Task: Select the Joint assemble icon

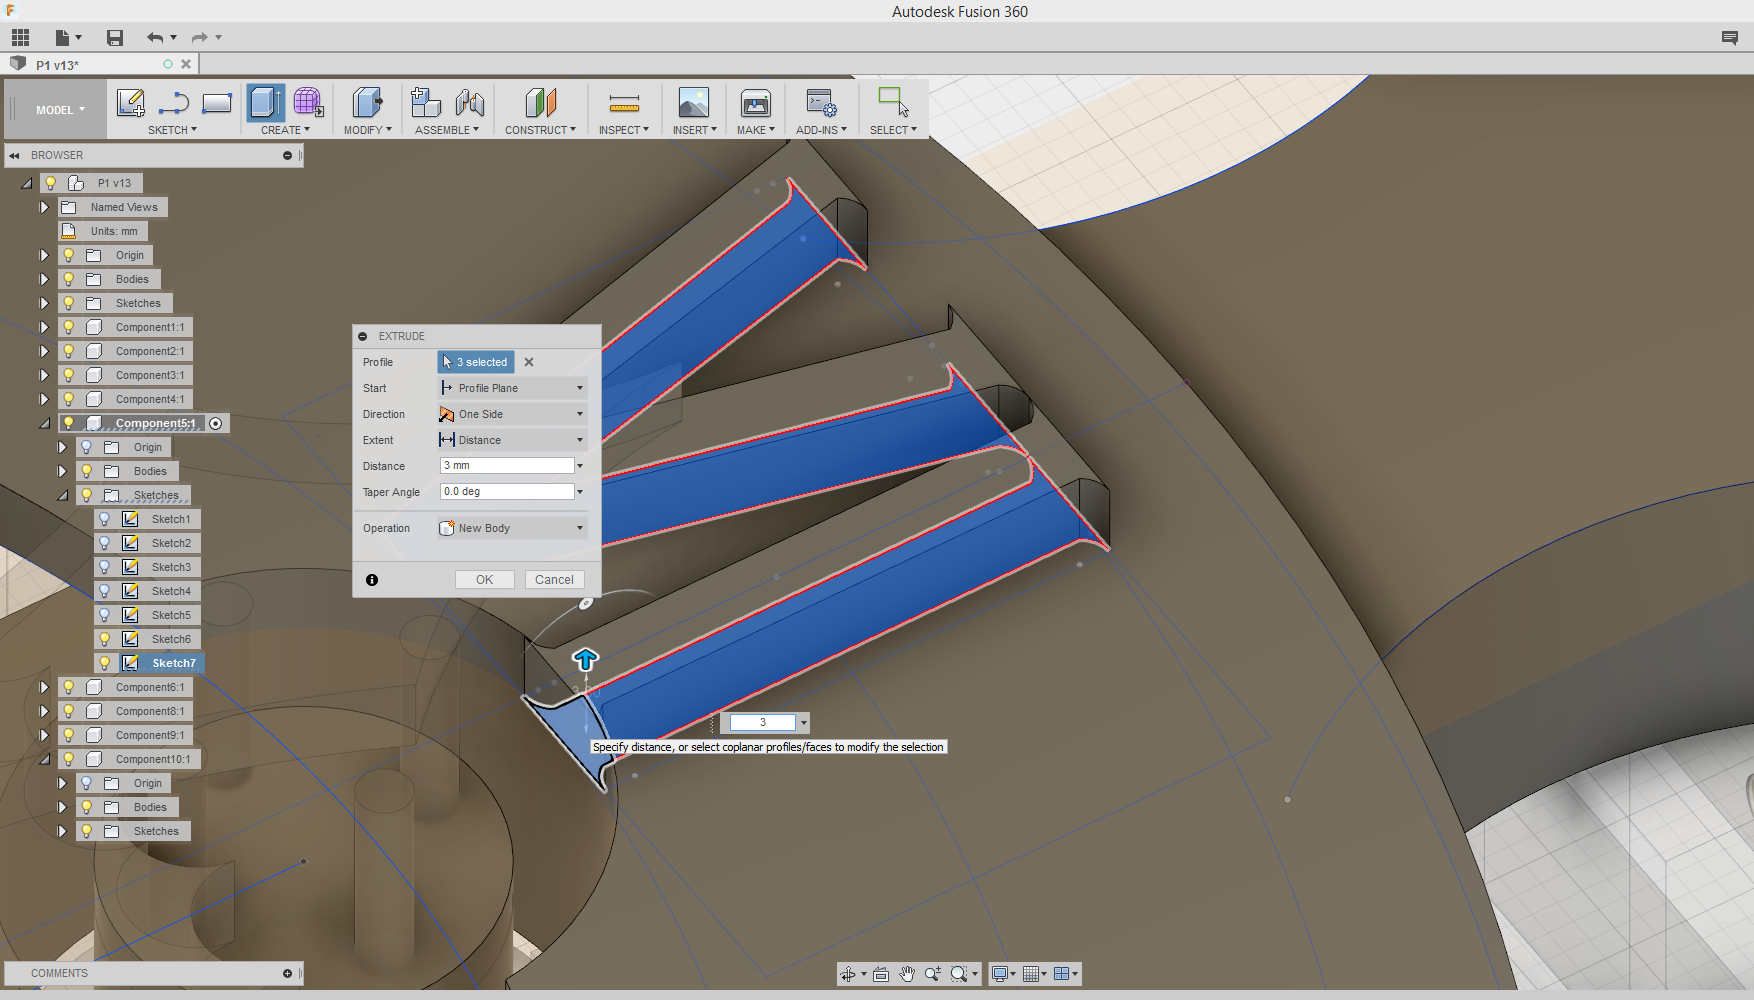Action: (469, 102)
